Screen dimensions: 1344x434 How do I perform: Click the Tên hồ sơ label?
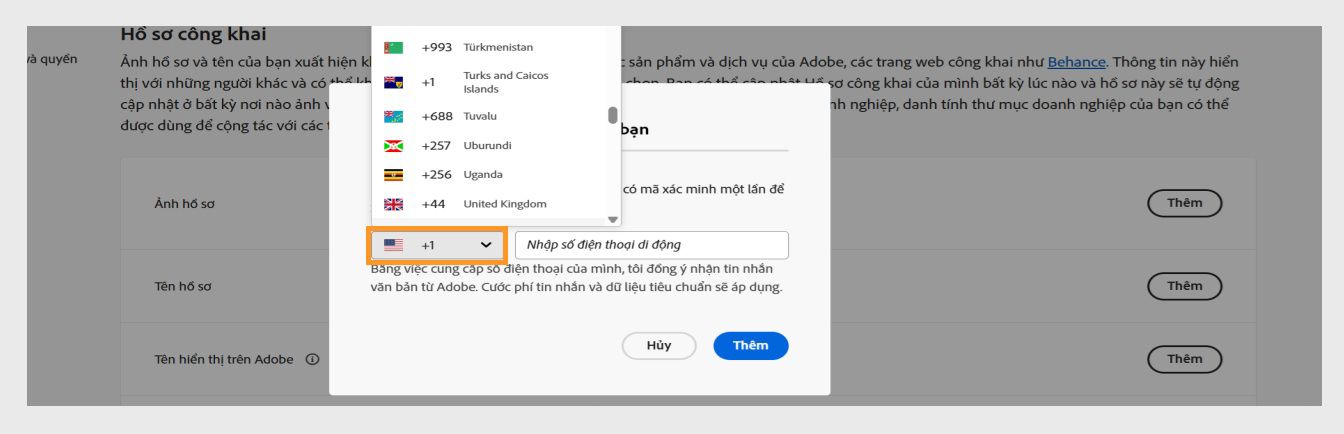tap(182, 286)
